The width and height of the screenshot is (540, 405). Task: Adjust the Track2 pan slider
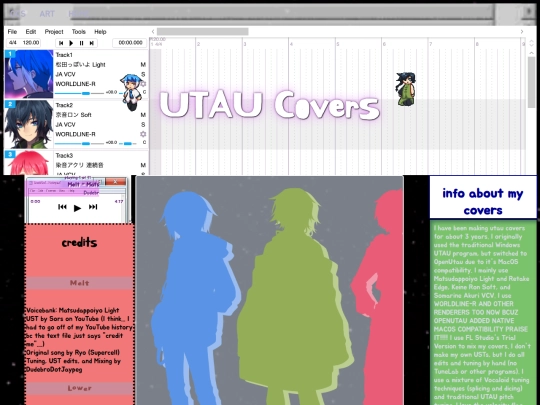click(x=128, y=143)
